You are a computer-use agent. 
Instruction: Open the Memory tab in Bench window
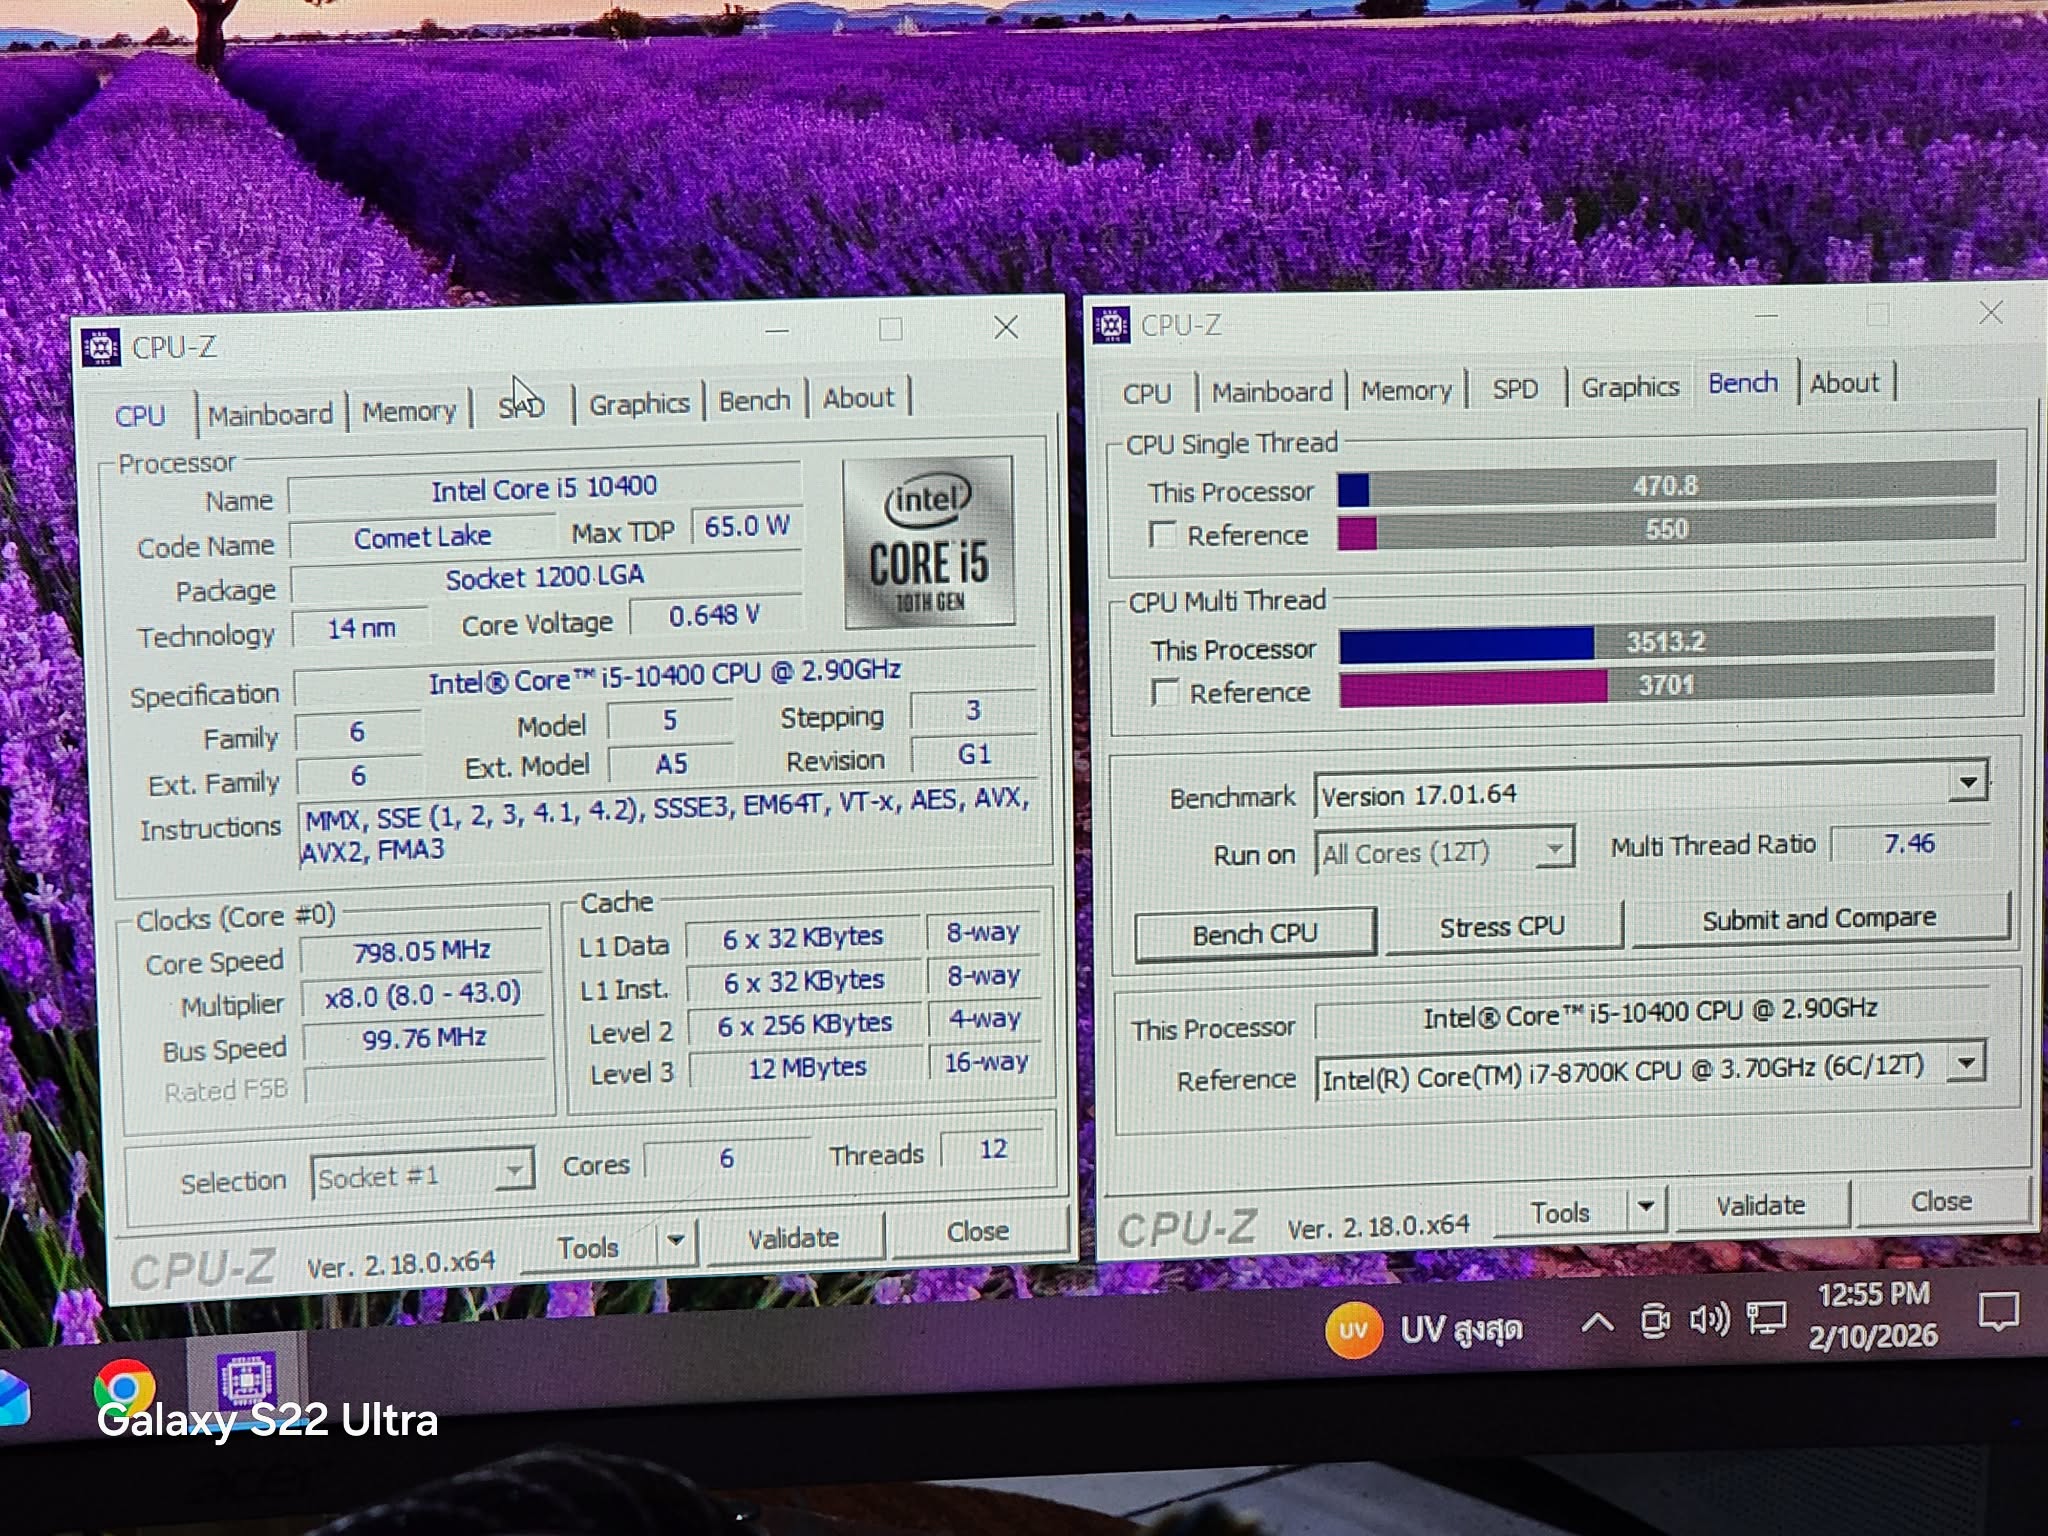(1405, 390)
